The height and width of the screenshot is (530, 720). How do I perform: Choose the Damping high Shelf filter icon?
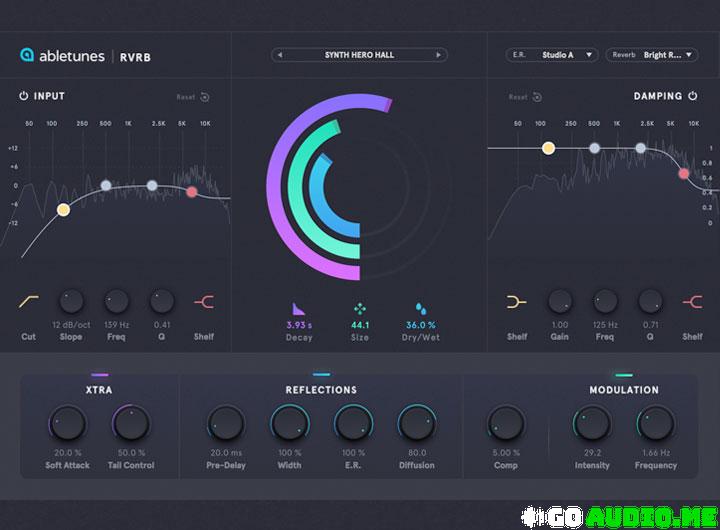pos(692,302)
